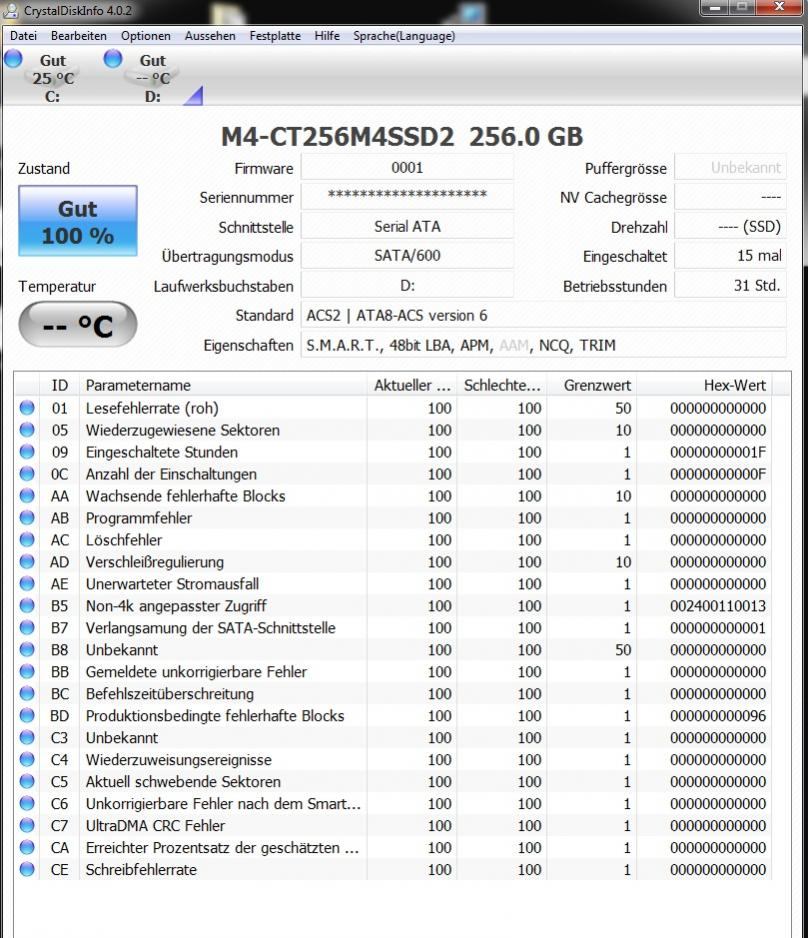
Task: Click the Standard field ACS2 ATA8-ACS
Action: [544, 315]
